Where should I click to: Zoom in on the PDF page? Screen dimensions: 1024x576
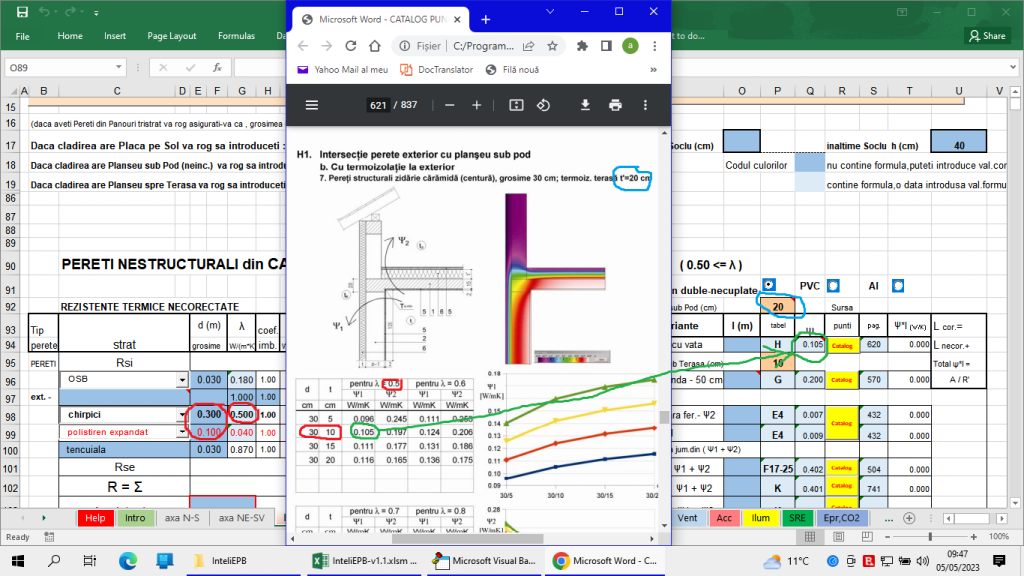478,104
